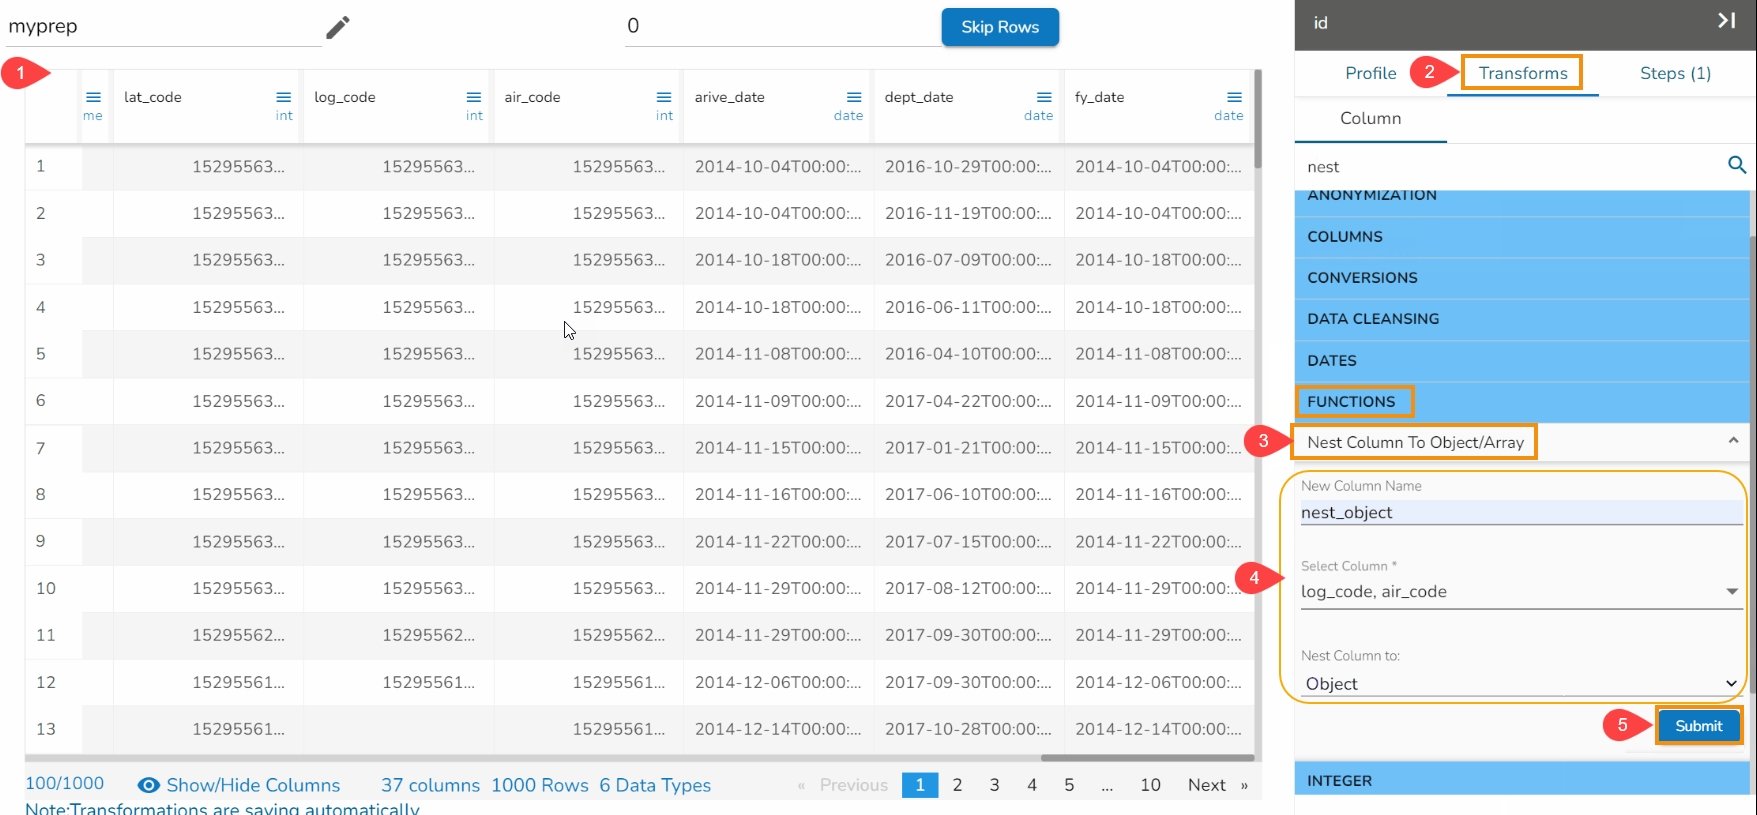The height and width of the screenshot is (815, 1757).
Task: Open the Nest Column to Object dropdown
Action: tap(1731, 684)
